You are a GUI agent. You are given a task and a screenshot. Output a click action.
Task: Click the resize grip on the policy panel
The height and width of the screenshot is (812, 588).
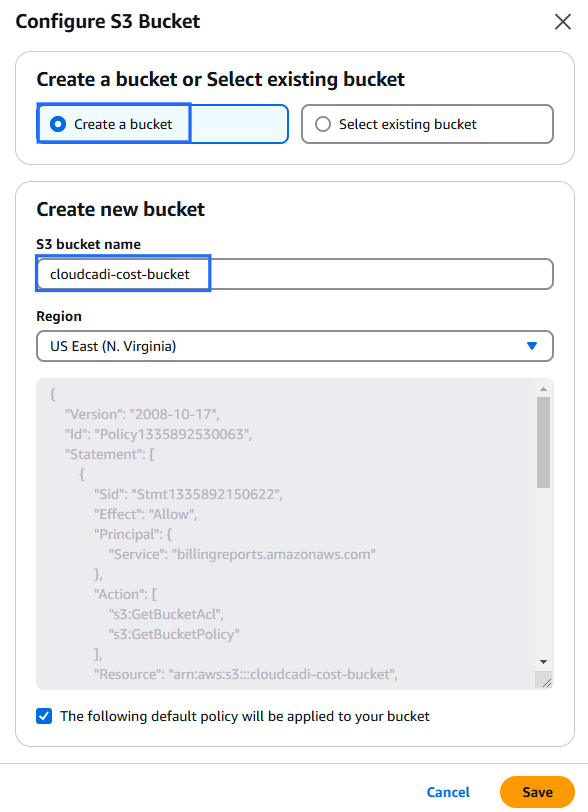click(x=547, y=682)
